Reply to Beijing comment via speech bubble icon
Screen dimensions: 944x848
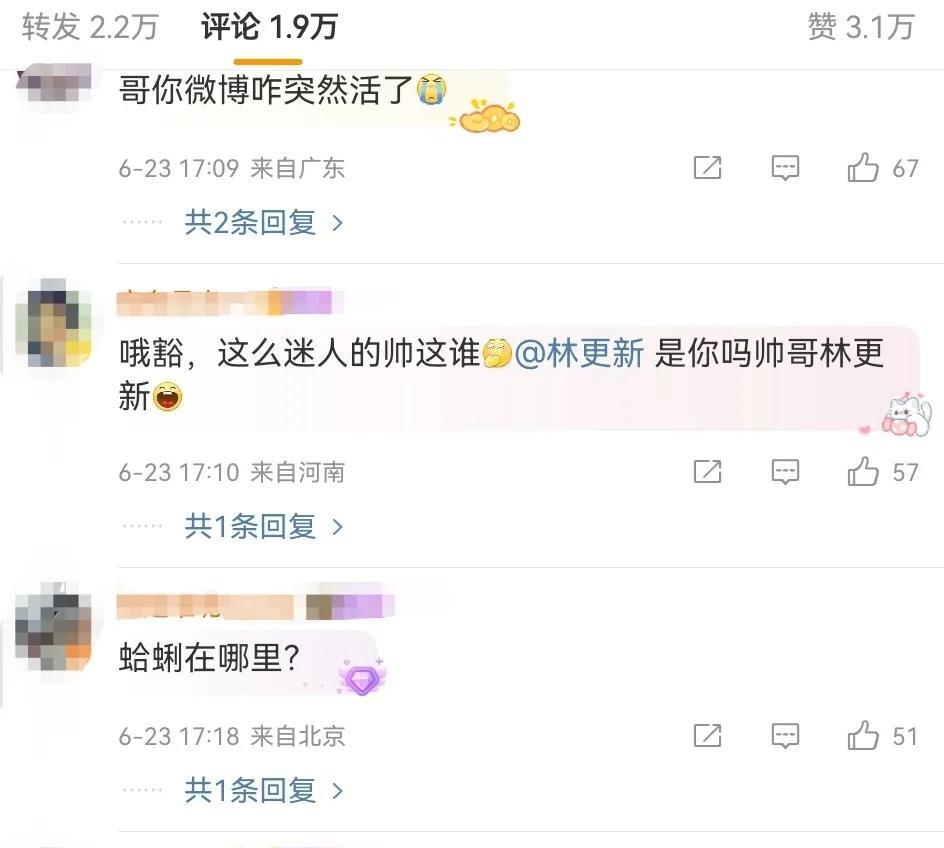785,735
